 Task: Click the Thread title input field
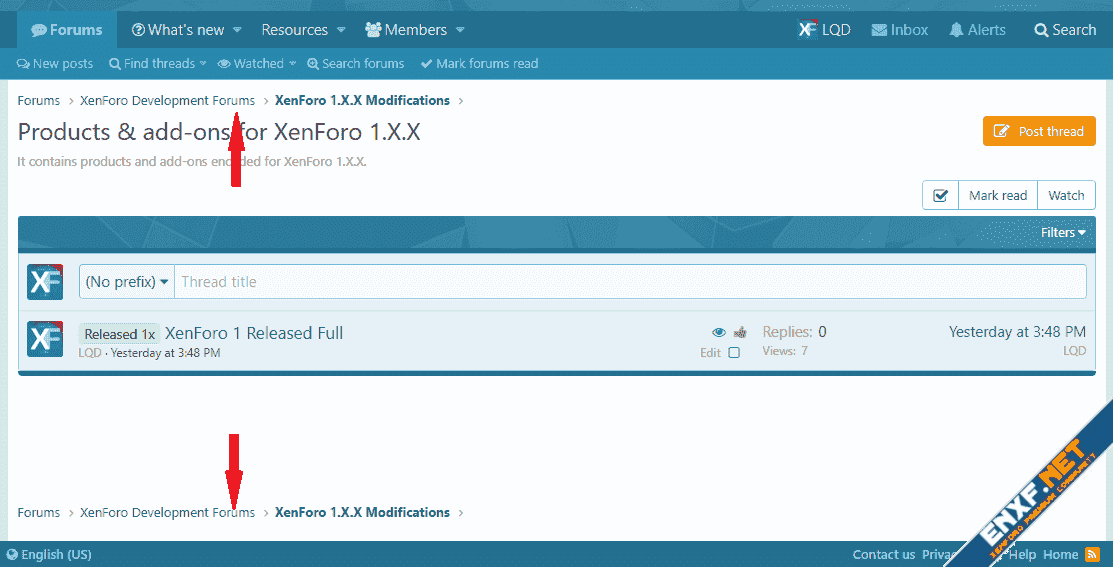[x=630, y=282]
